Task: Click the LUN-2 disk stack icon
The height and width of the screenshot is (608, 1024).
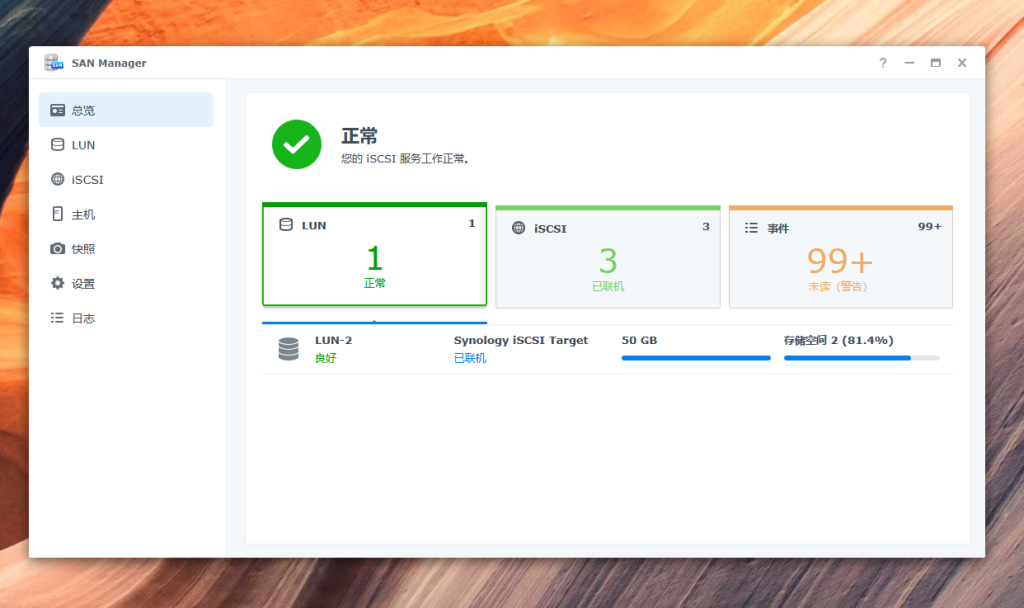Action: [x=288, y=349]
